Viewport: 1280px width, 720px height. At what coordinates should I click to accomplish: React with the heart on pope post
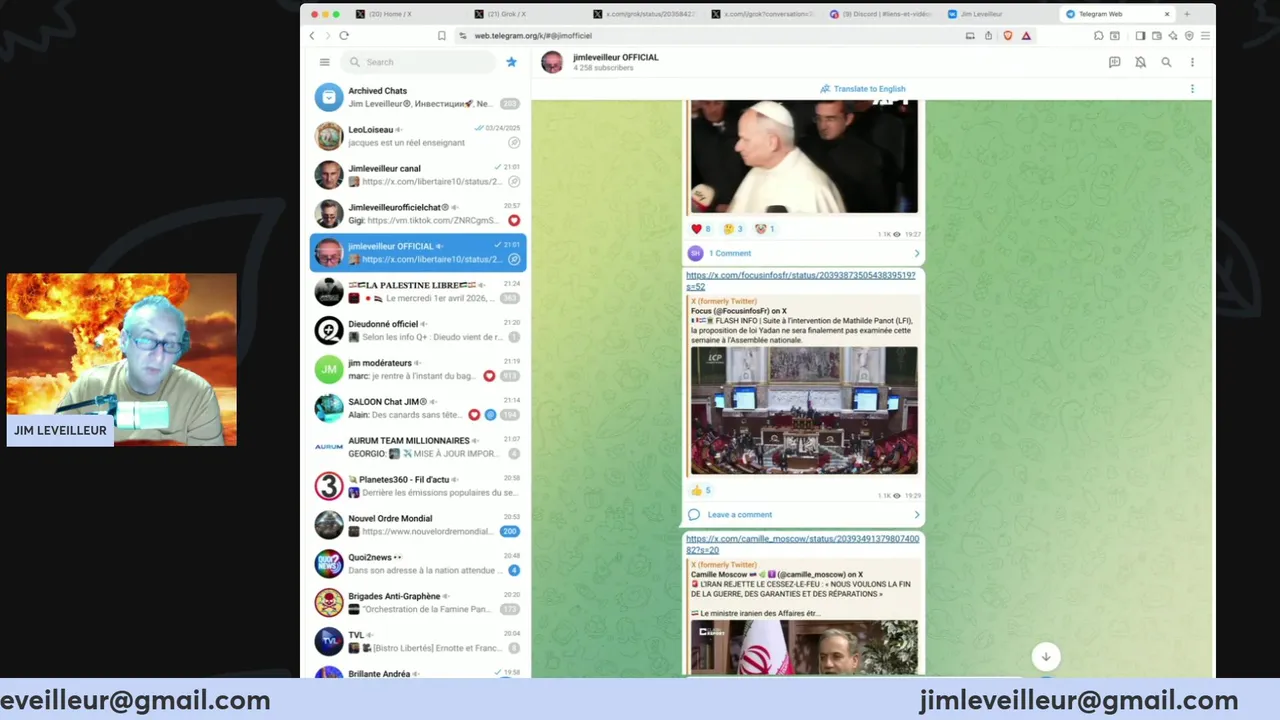(x=701, y=229)
